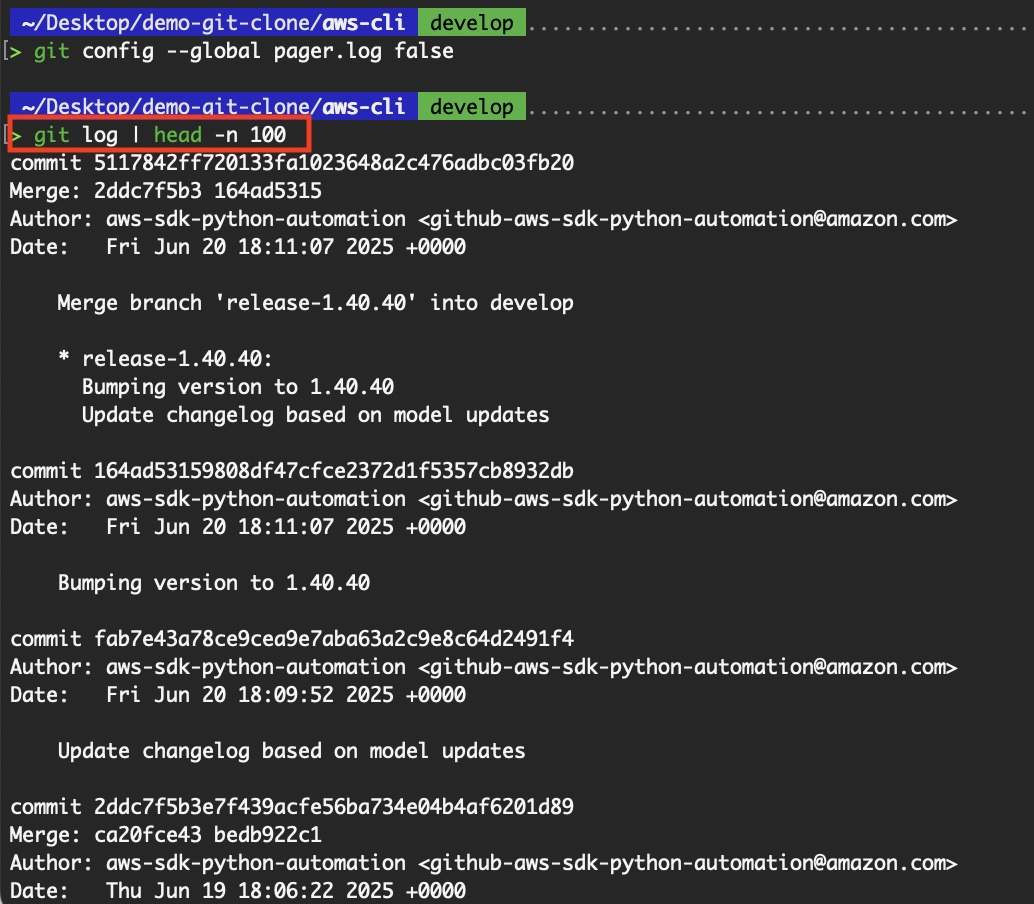Click the line 'Merge: ca20fce43 bedb922c1'

pyautogui.click(x=166, y=835)
